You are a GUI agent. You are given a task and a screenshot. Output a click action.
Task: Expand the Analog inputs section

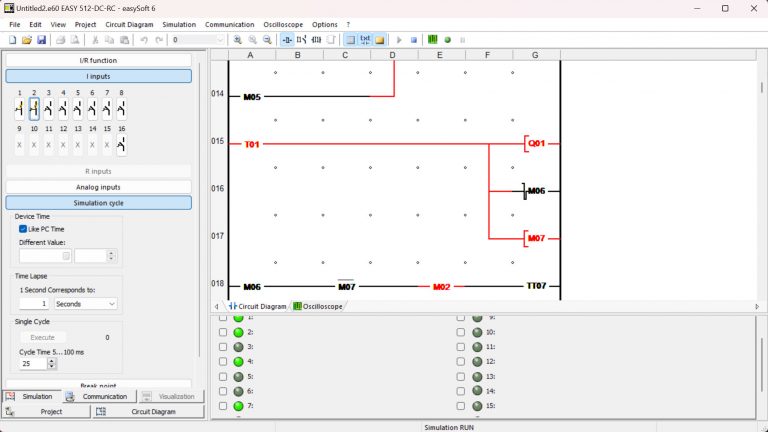(x=98, y=187)
